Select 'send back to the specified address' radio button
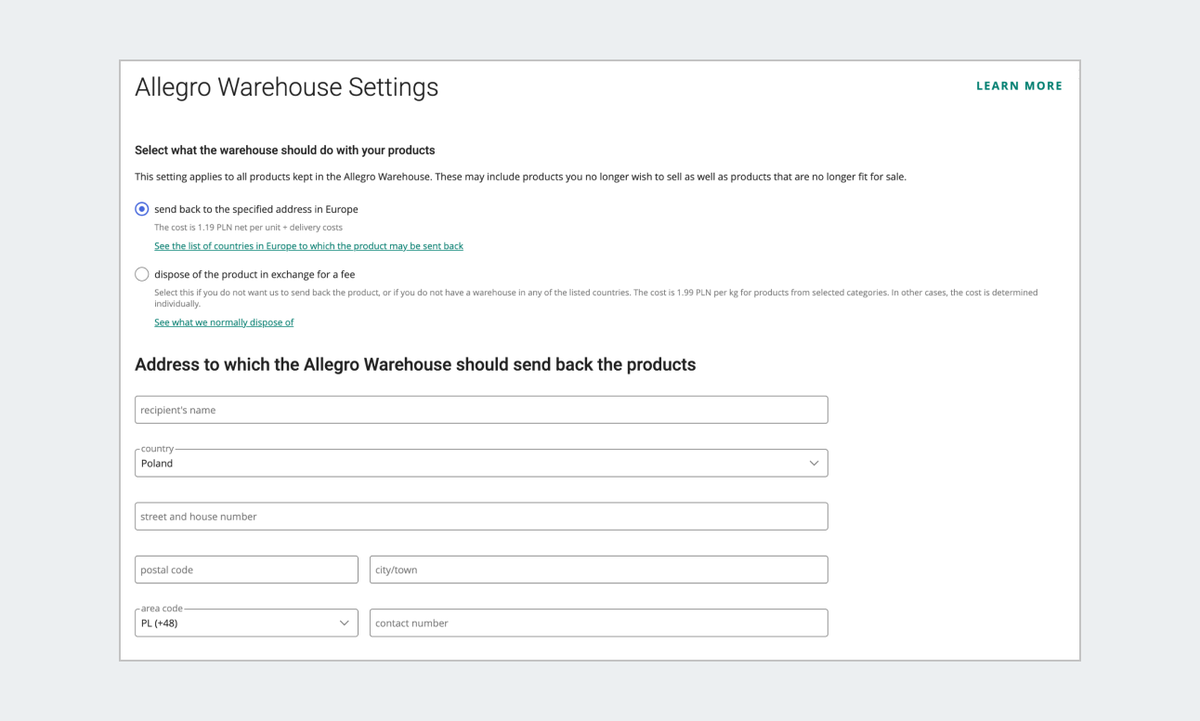The image size is (1200, 721). coord(142,209)
